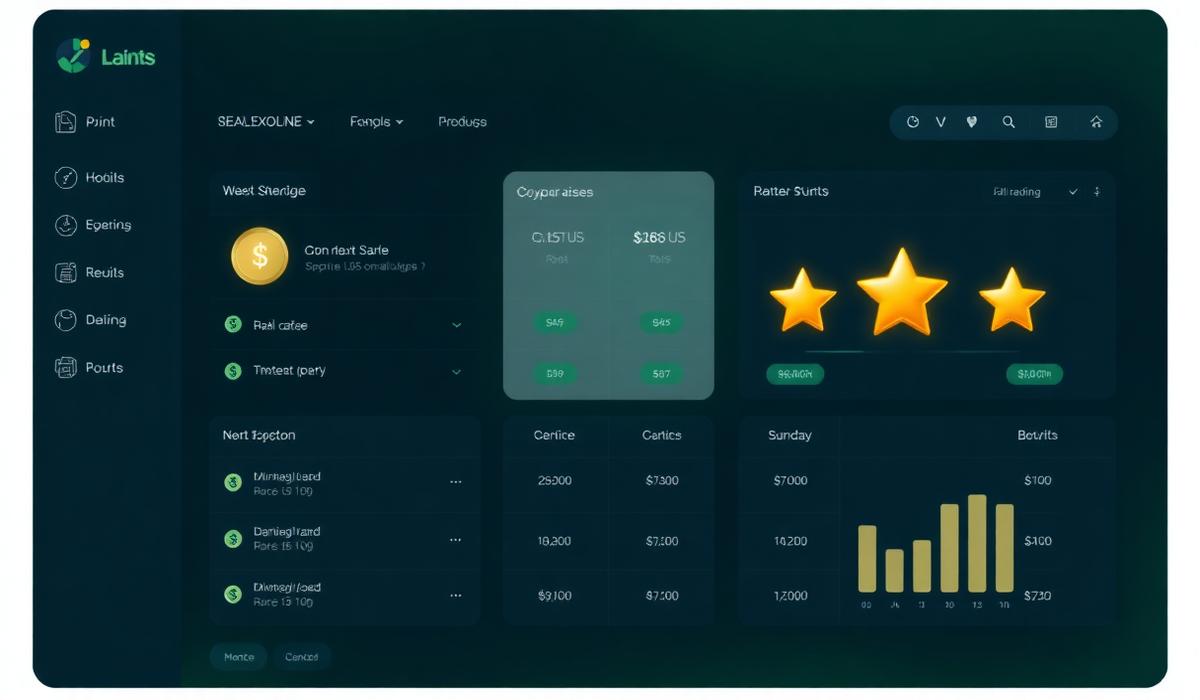This screenshot has width=1200, height=700.
Task: Click the tallest bar in the bar chart
Action: tap(977, 543)
